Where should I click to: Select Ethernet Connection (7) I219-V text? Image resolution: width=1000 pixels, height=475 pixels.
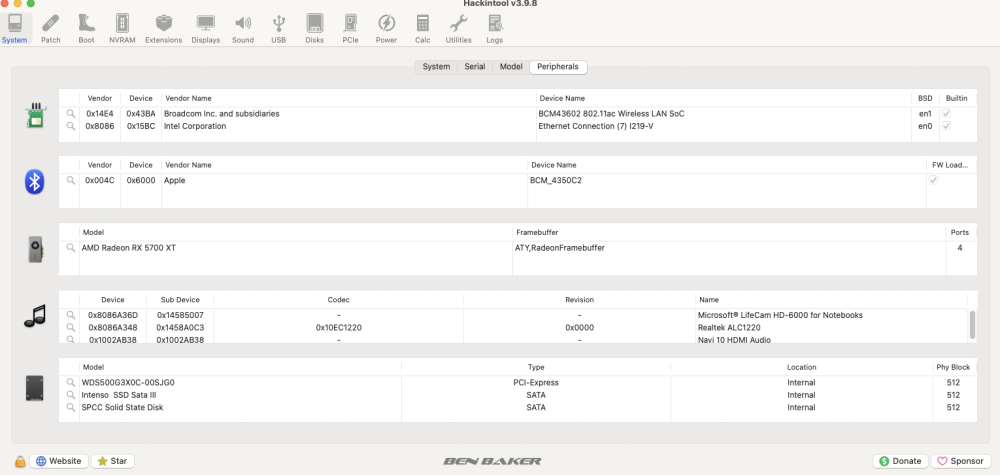[596, 126]
